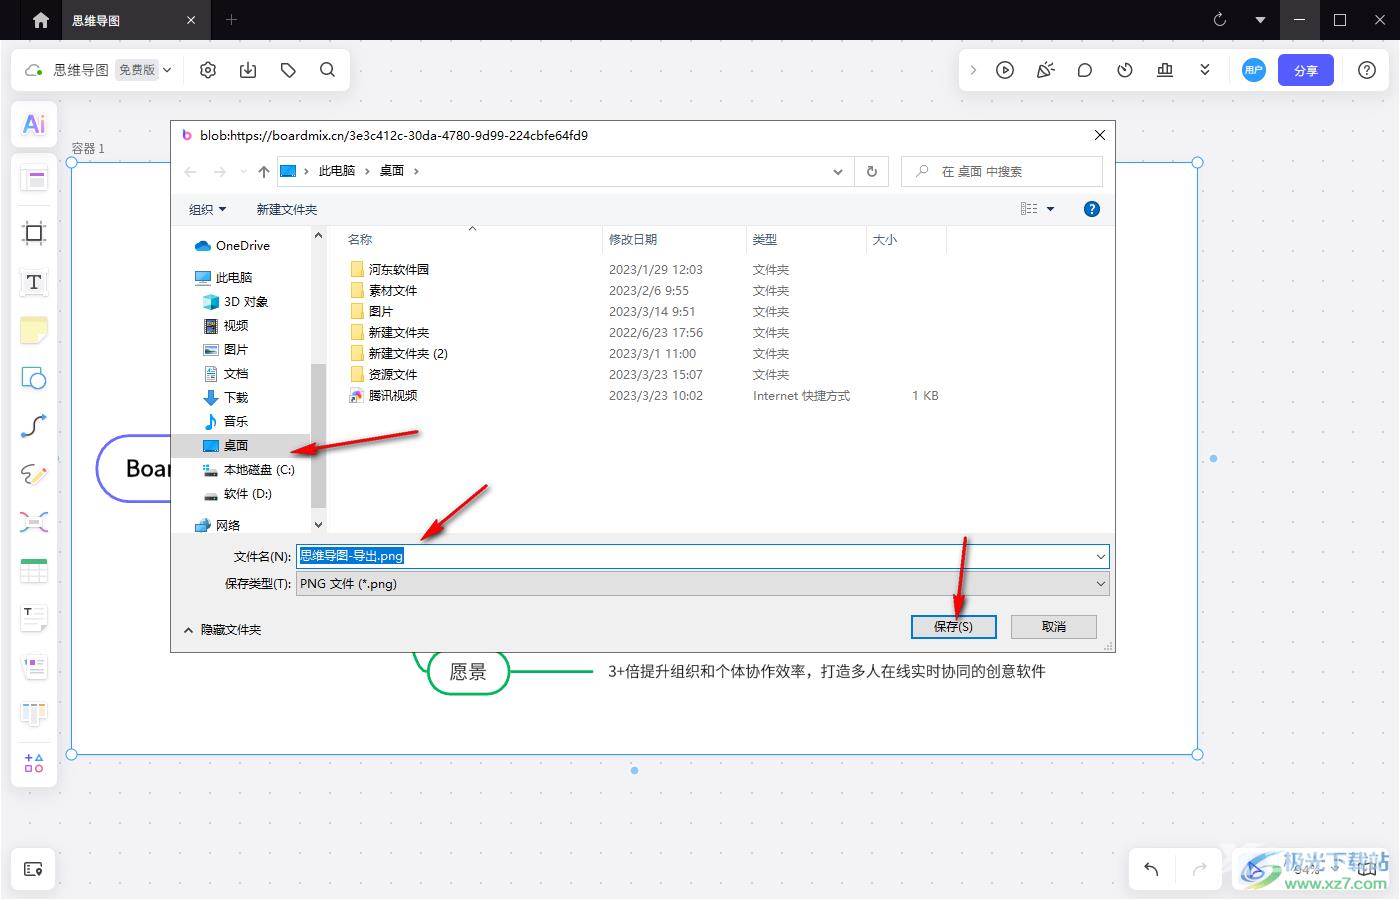Select the template panel icon in left sidebar

34,180
